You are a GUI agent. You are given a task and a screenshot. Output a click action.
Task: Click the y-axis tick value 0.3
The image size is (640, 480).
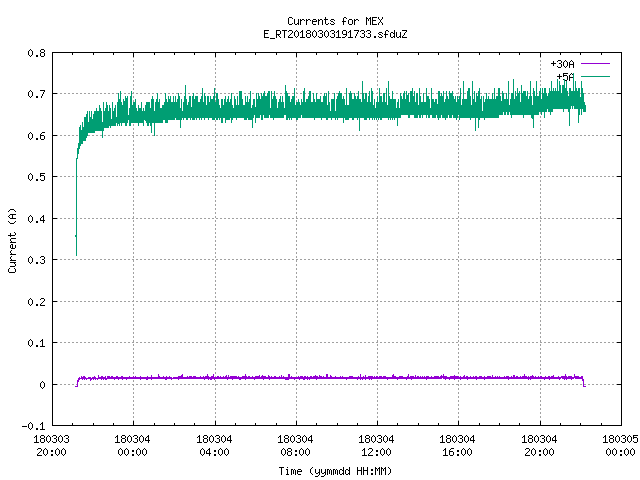pyautogui.click(x=36, y=260)
